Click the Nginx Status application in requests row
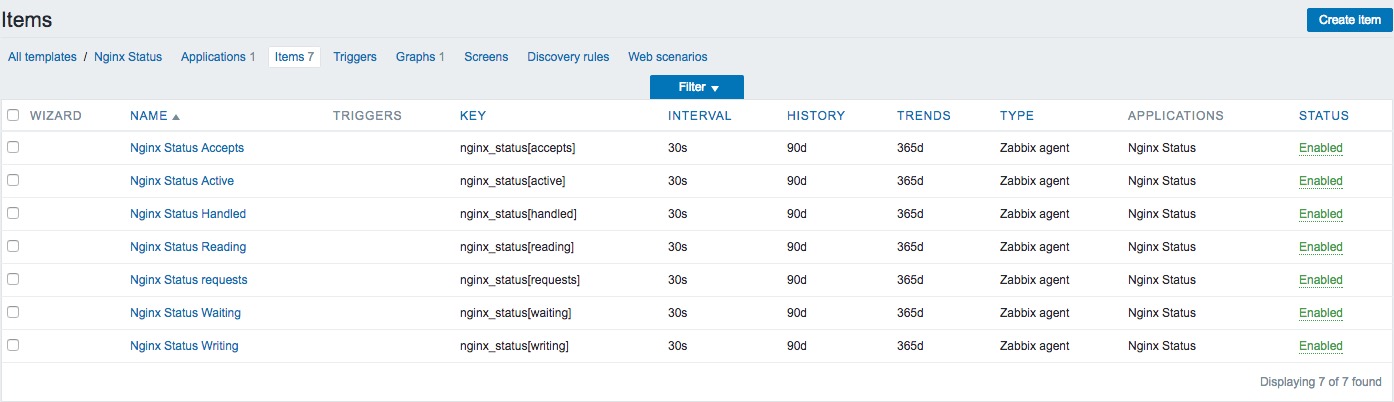 coord(1162,280)
